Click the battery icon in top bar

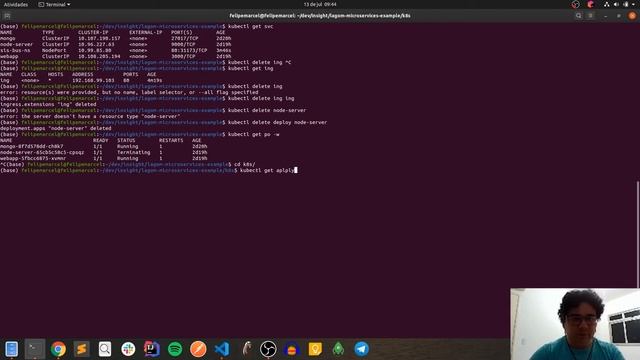[x=626, y=4]
